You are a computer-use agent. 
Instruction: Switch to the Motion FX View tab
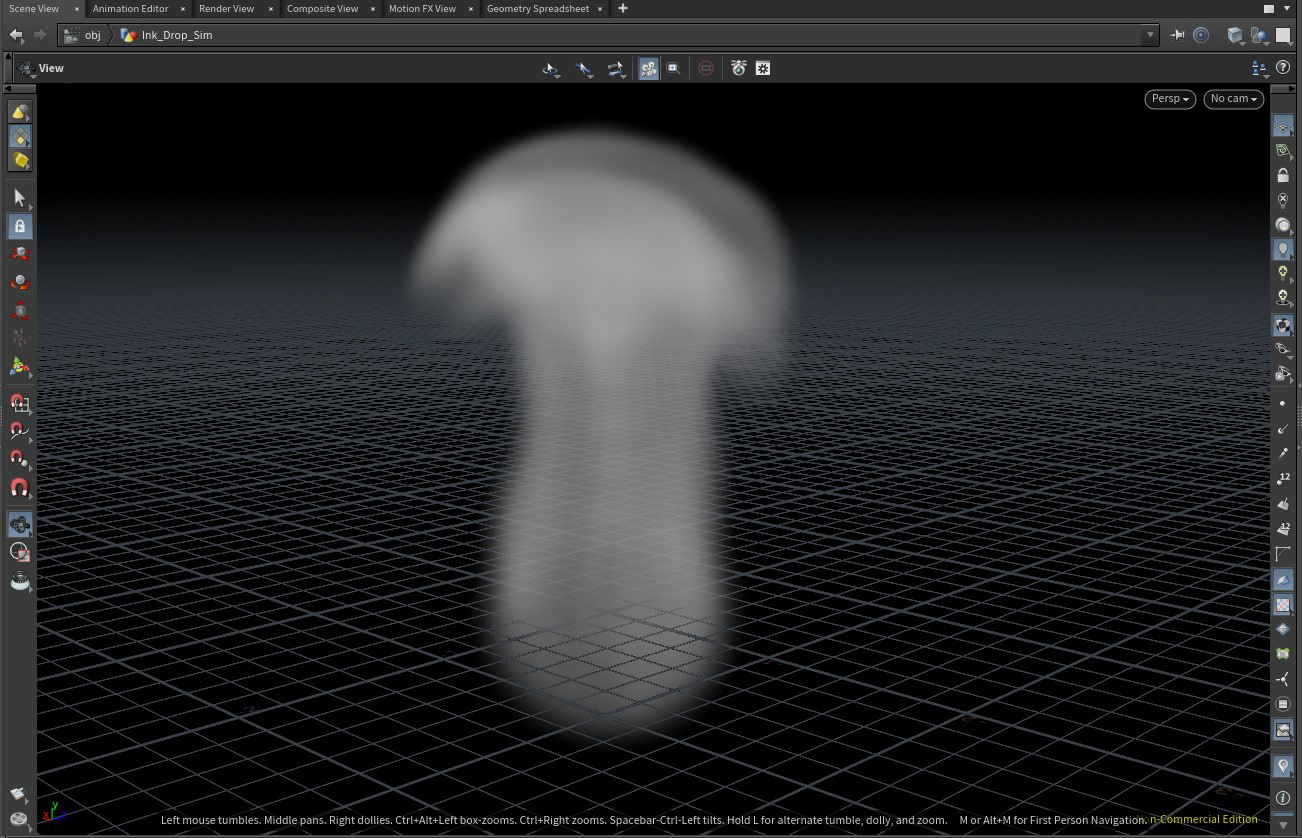[422, 8]
